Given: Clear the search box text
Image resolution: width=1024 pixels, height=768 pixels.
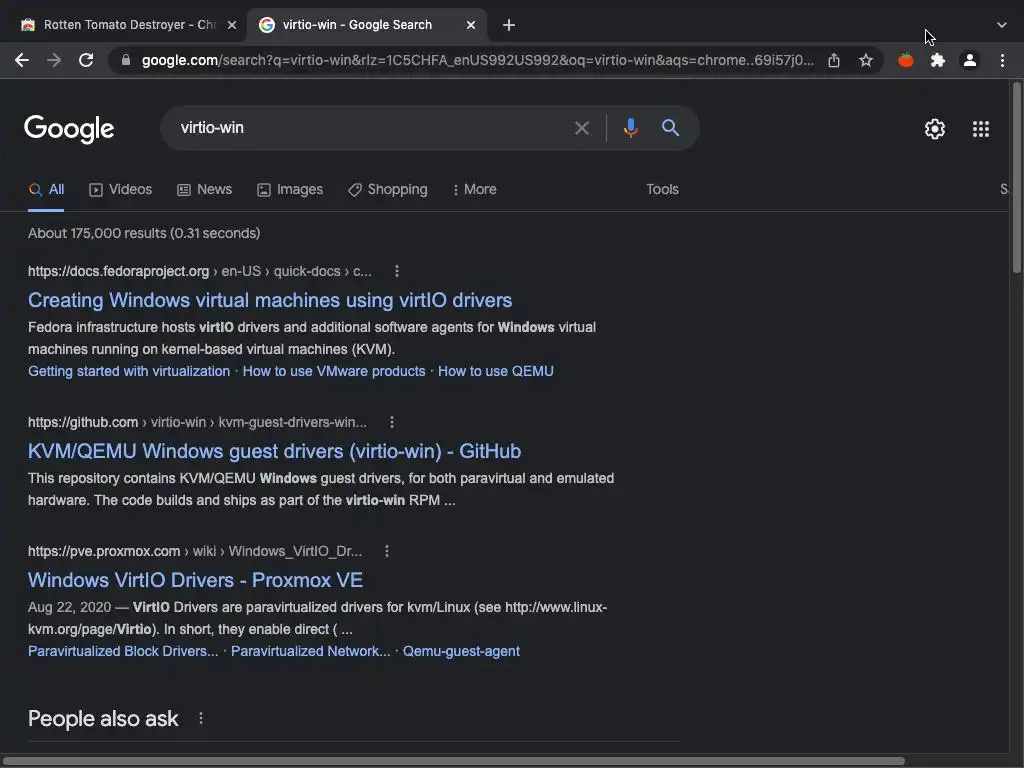Looking at the screenshot, I should (x=581, y=128).
